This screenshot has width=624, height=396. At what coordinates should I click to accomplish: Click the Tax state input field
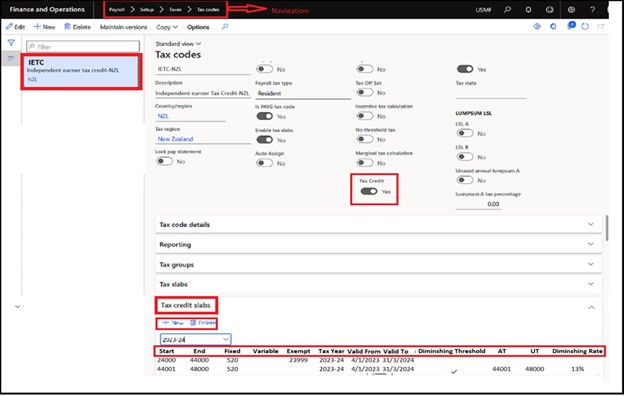(x=491, y=93)
